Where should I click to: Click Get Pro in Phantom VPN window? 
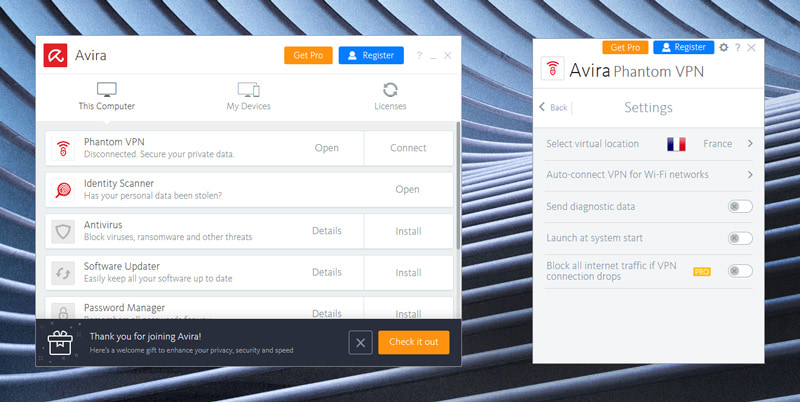(625, 47)
